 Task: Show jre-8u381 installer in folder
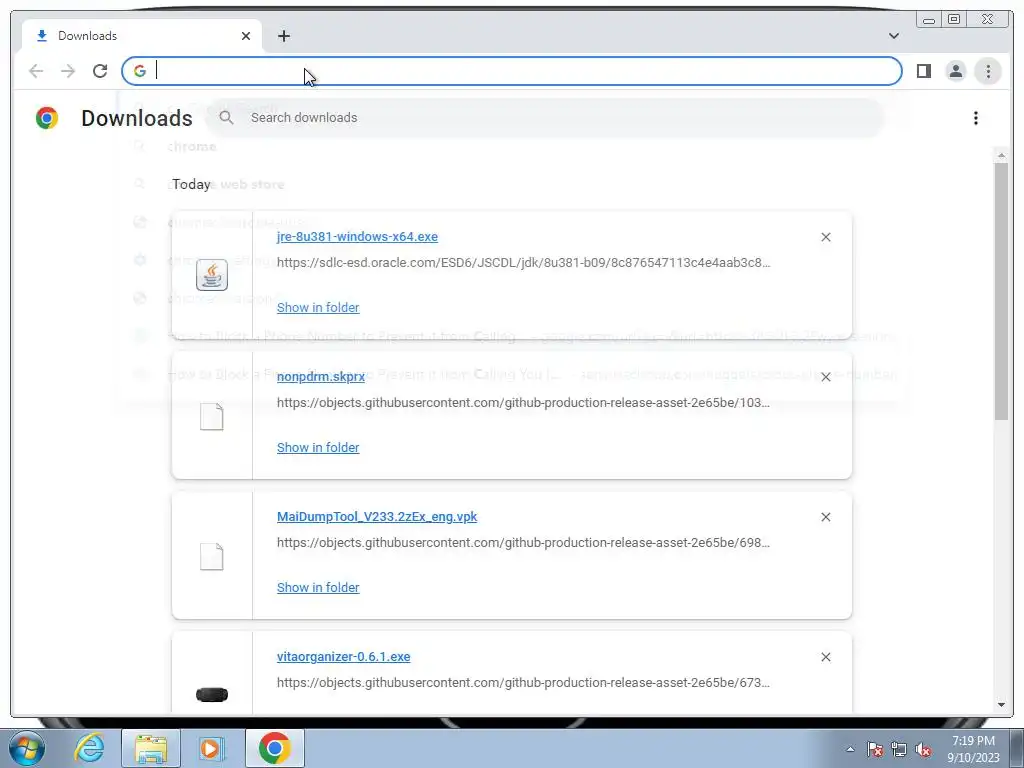318,308
